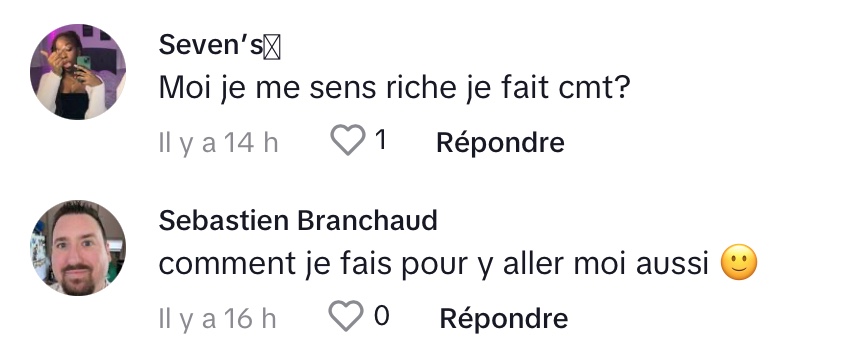Open the Sebastien Branchaud username link
Screen dimensions: 842x362
coord(298,221)
